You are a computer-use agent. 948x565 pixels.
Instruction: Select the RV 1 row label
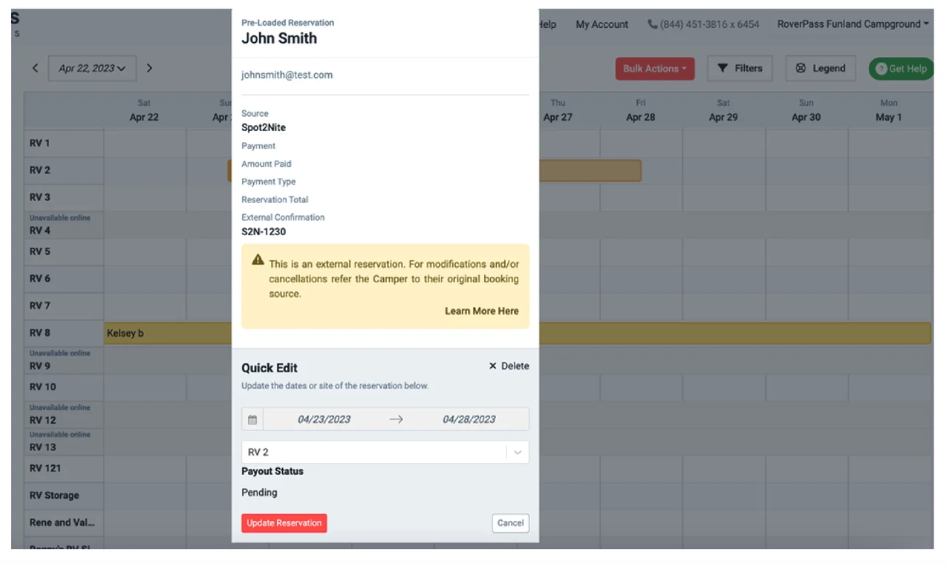[x=40, y=143]
